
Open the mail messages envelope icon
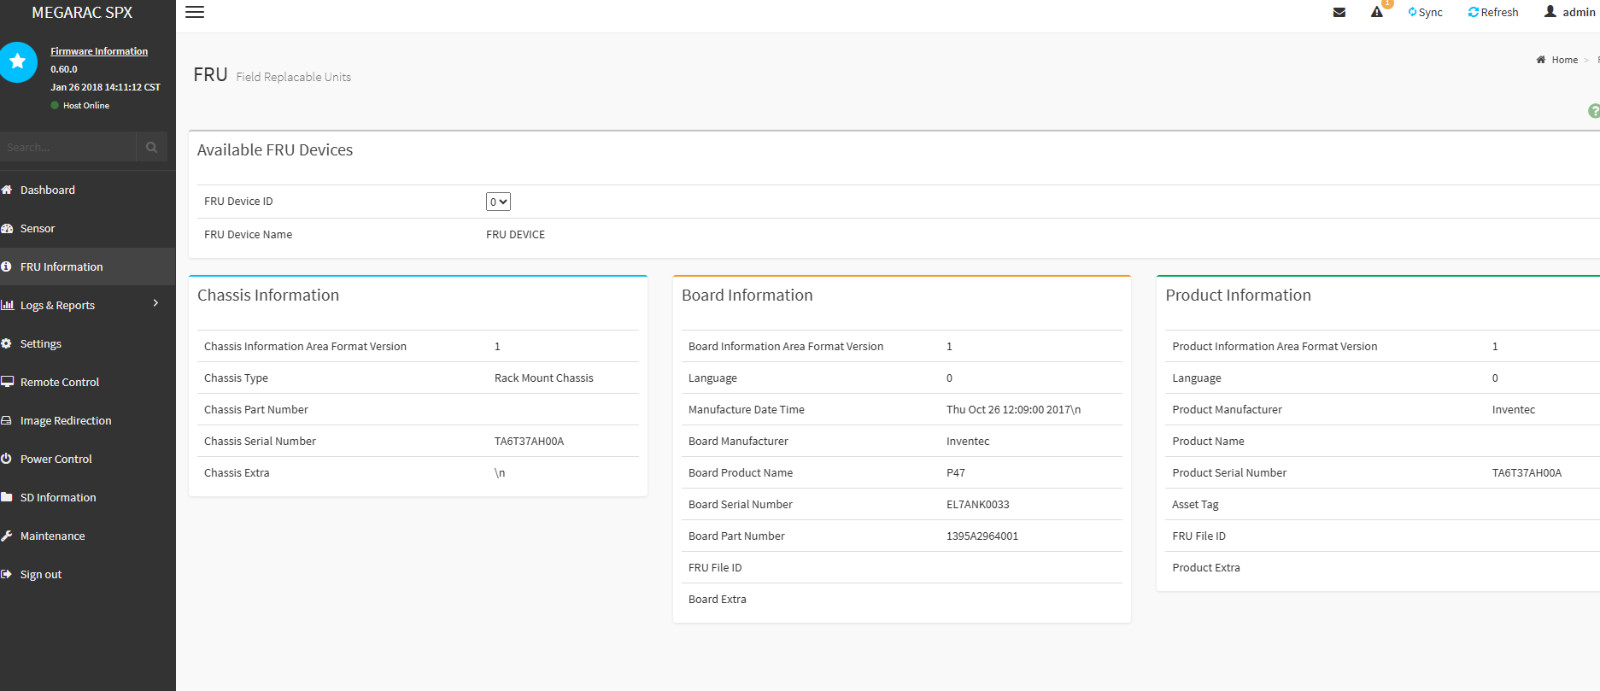pos(1339,12)
